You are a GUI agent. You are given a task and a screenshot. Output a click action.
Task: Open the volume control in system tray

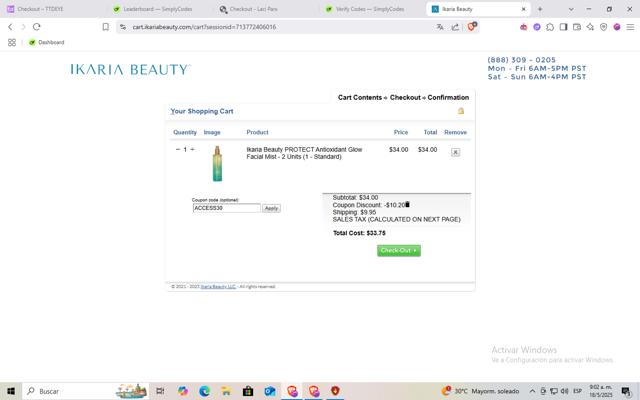point(565,391)
